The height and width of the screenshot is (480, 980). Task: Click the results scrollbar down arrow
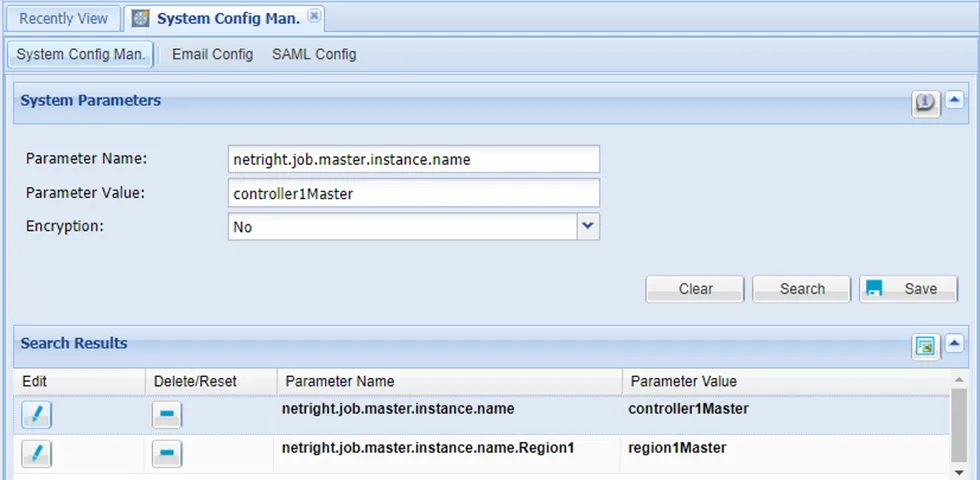pos(959,472)
